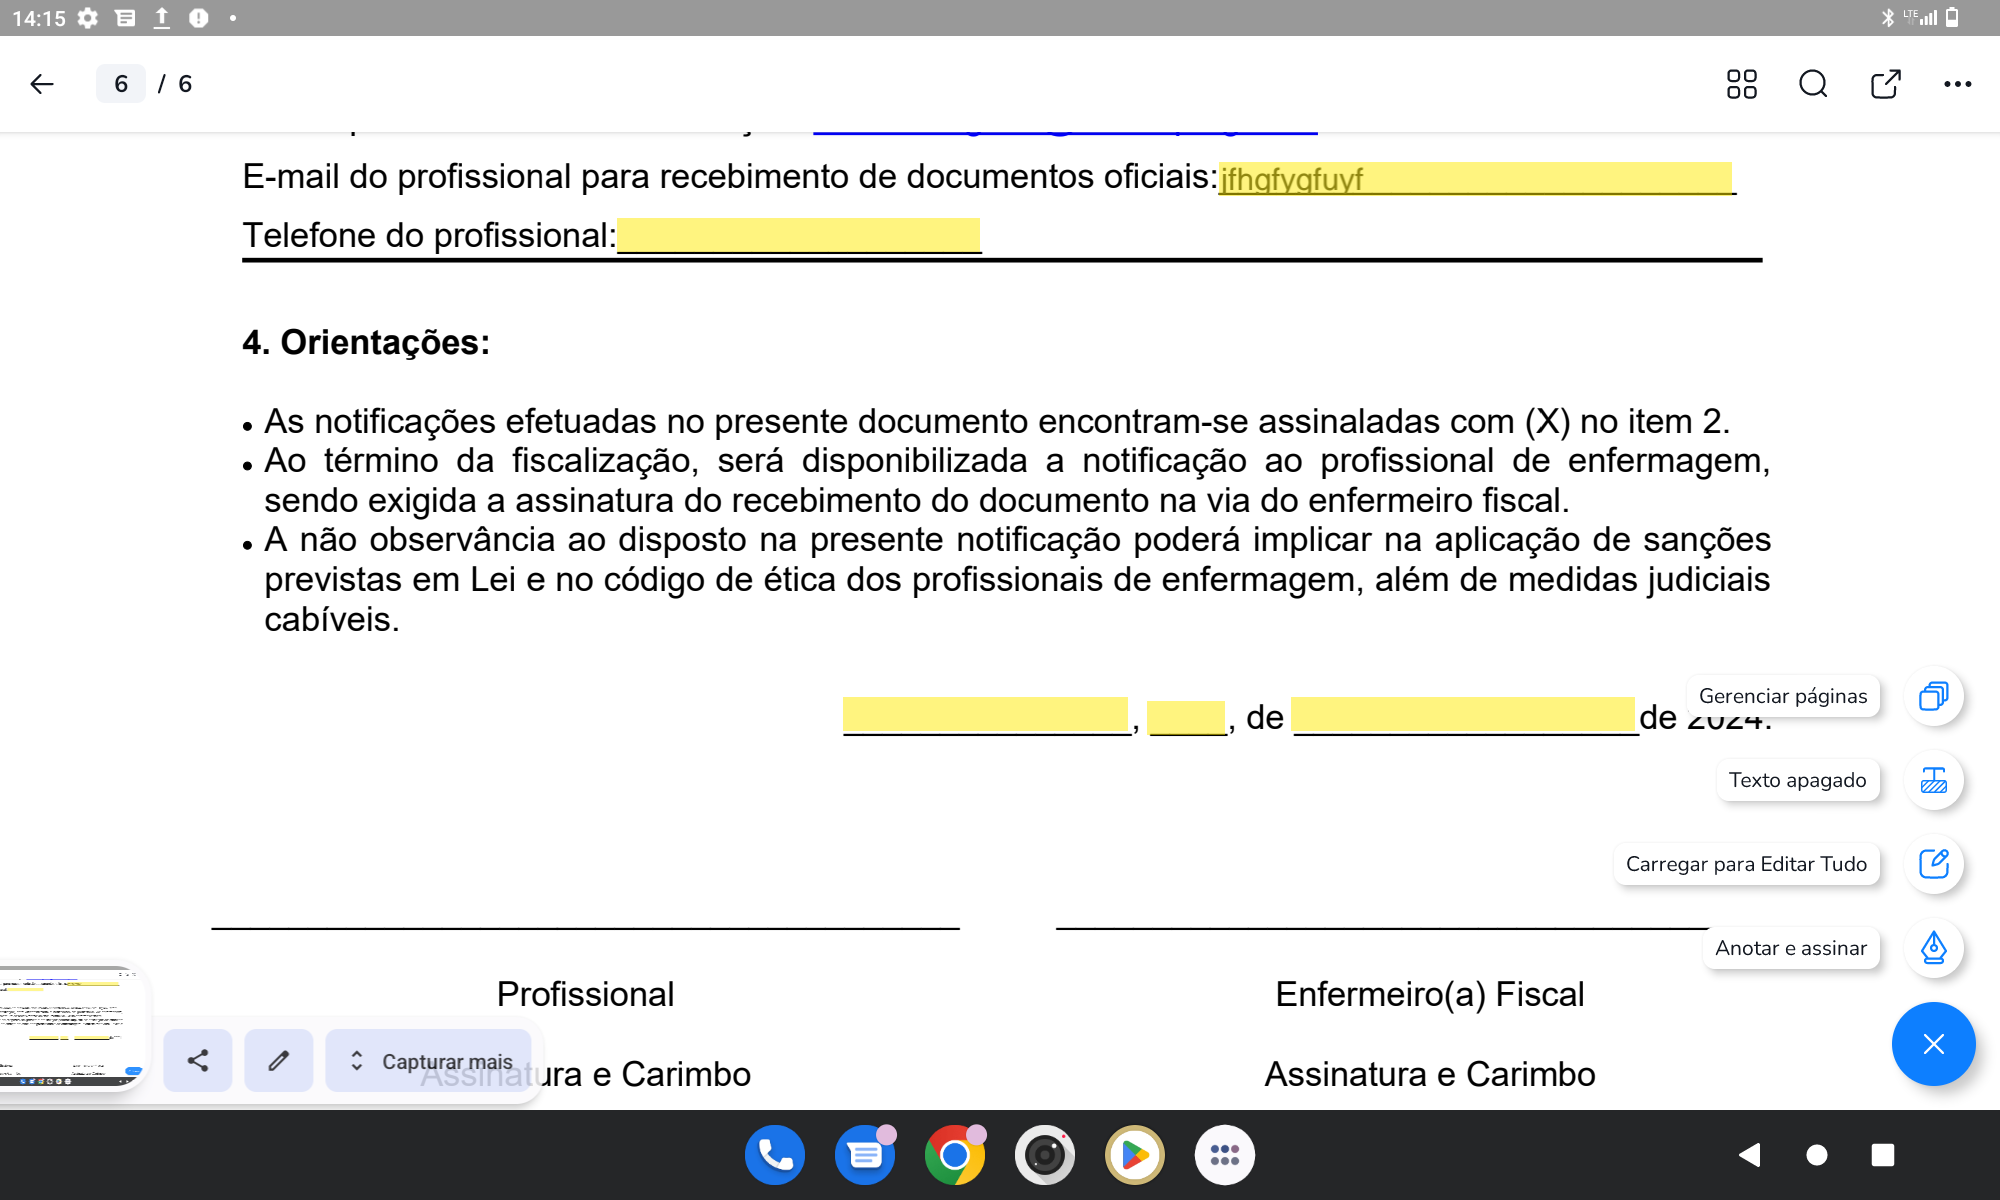The image size is (2000, 1200).
Task: Click the total page count 6 text
Action: pyautogui.click(x=185, y=84)
